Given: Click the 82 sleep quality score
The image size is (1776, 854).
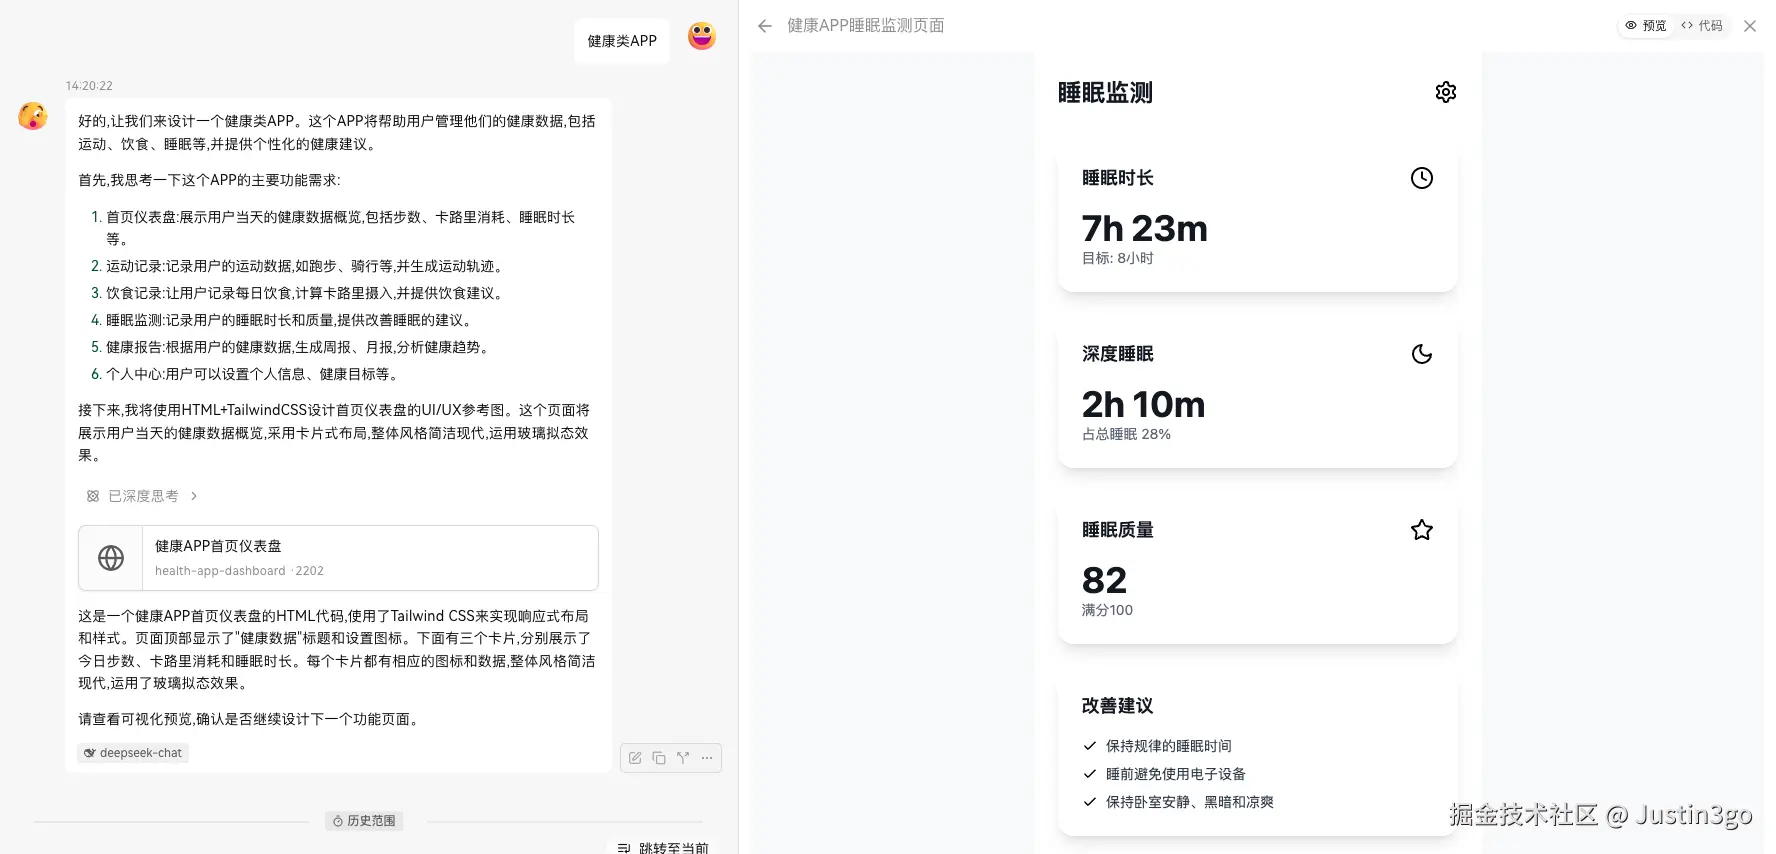Looking at the screenshot, I should (1104, 581).
